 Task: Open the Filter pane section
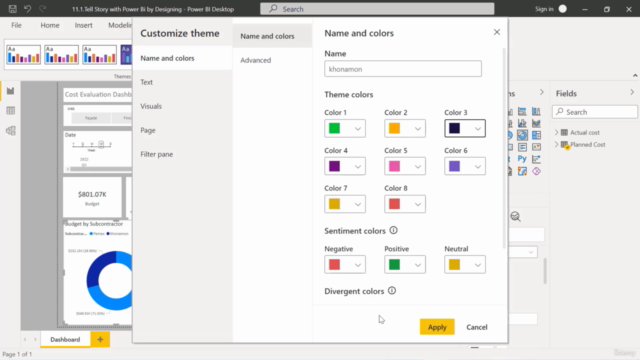click(157, 154)
